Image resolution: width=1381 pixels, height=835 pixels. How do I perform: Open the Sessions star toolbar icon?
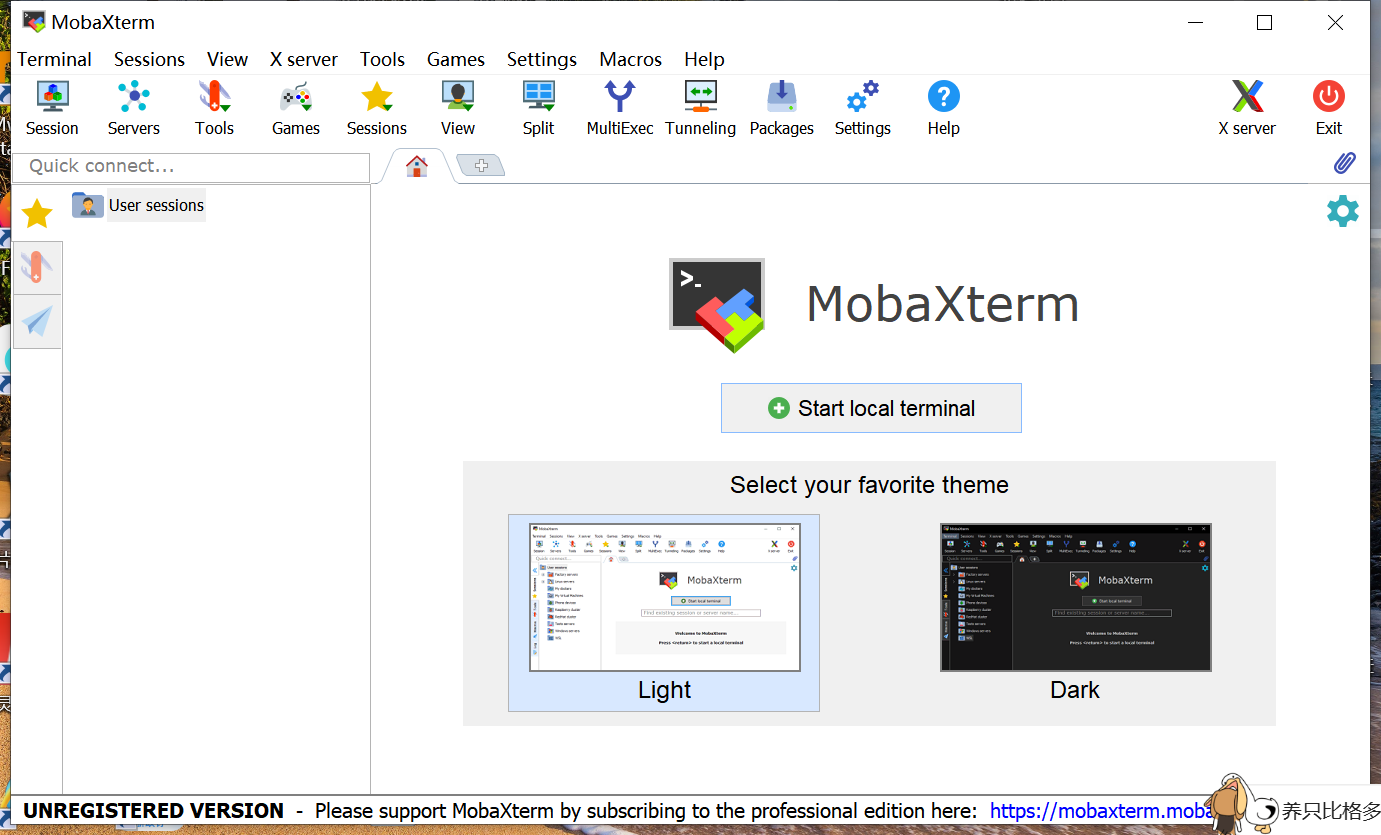point(376,108)
